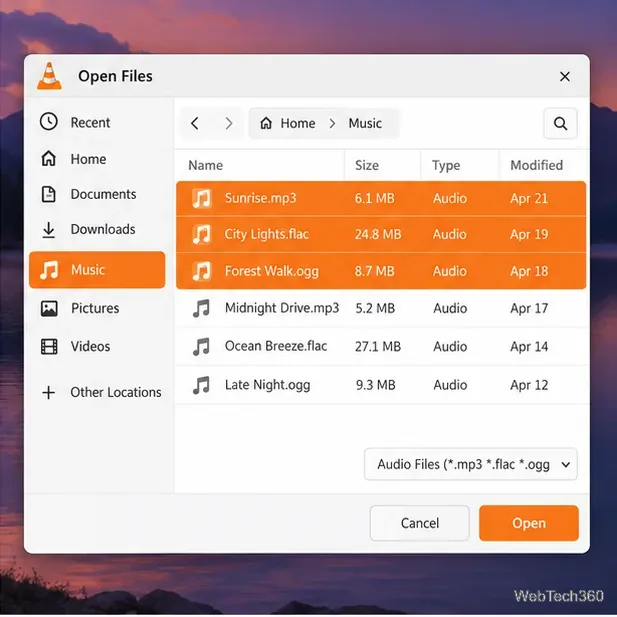Screen dimensions: 617x617
Task: Open the Audio Files filter dropdown
Action: (471, 464)
